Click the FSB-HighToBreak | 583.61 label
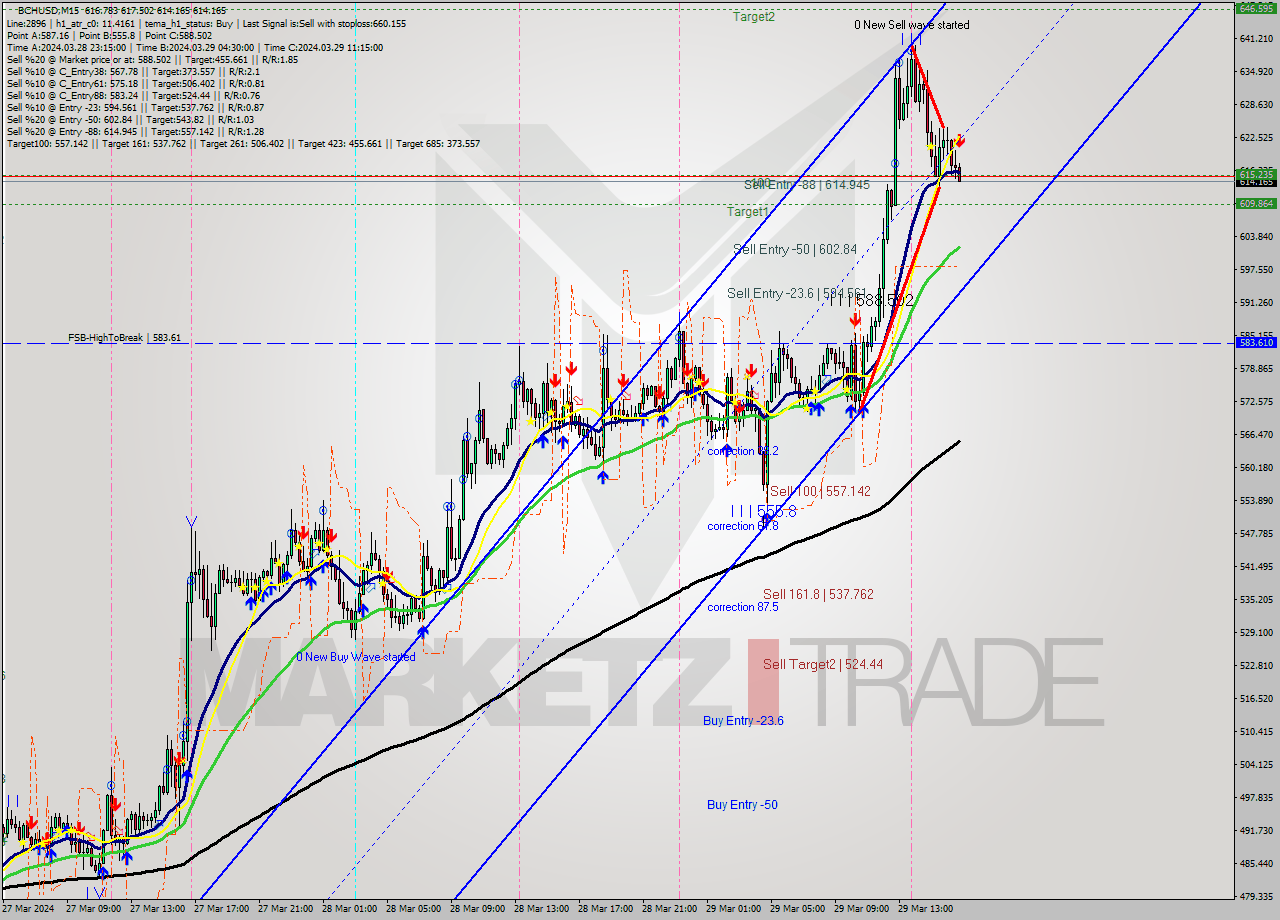This screenshot has width=1280, height=920. [125, 338]
